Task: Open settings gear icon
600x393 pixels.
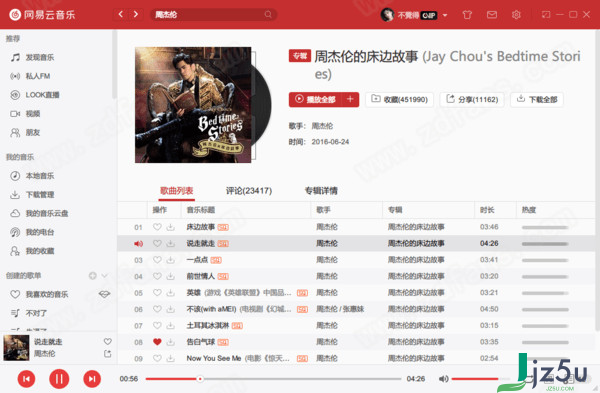Action: [x=516, y=15]
